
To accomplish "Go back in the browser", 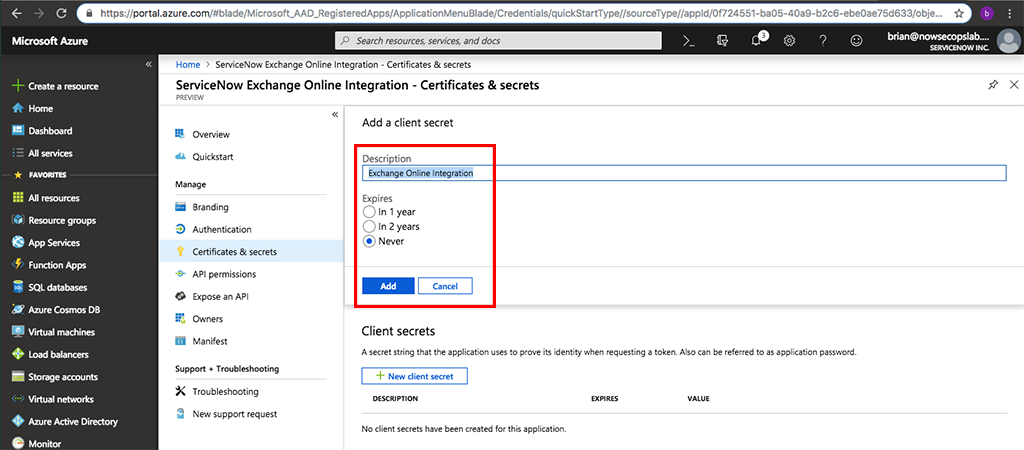I will 15,13.
